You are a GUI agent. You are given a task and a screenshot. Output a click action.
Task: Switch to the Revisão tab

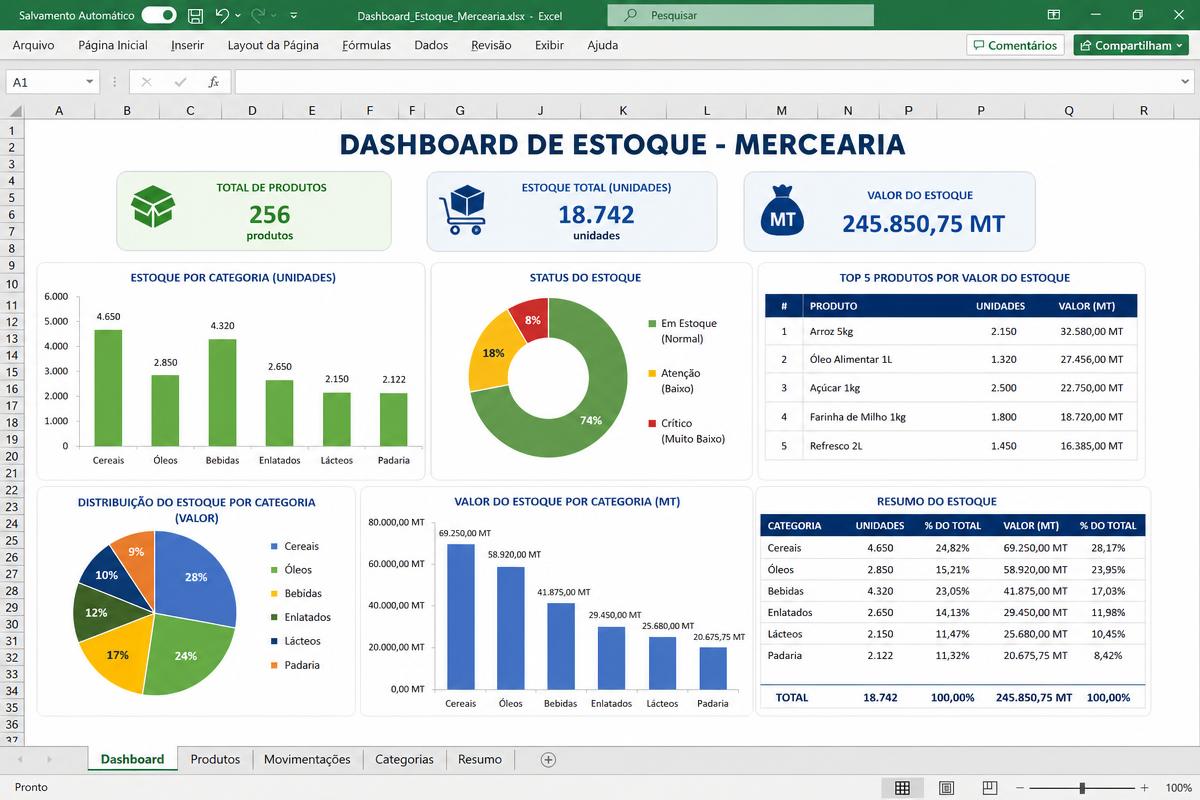click(491, 45)
